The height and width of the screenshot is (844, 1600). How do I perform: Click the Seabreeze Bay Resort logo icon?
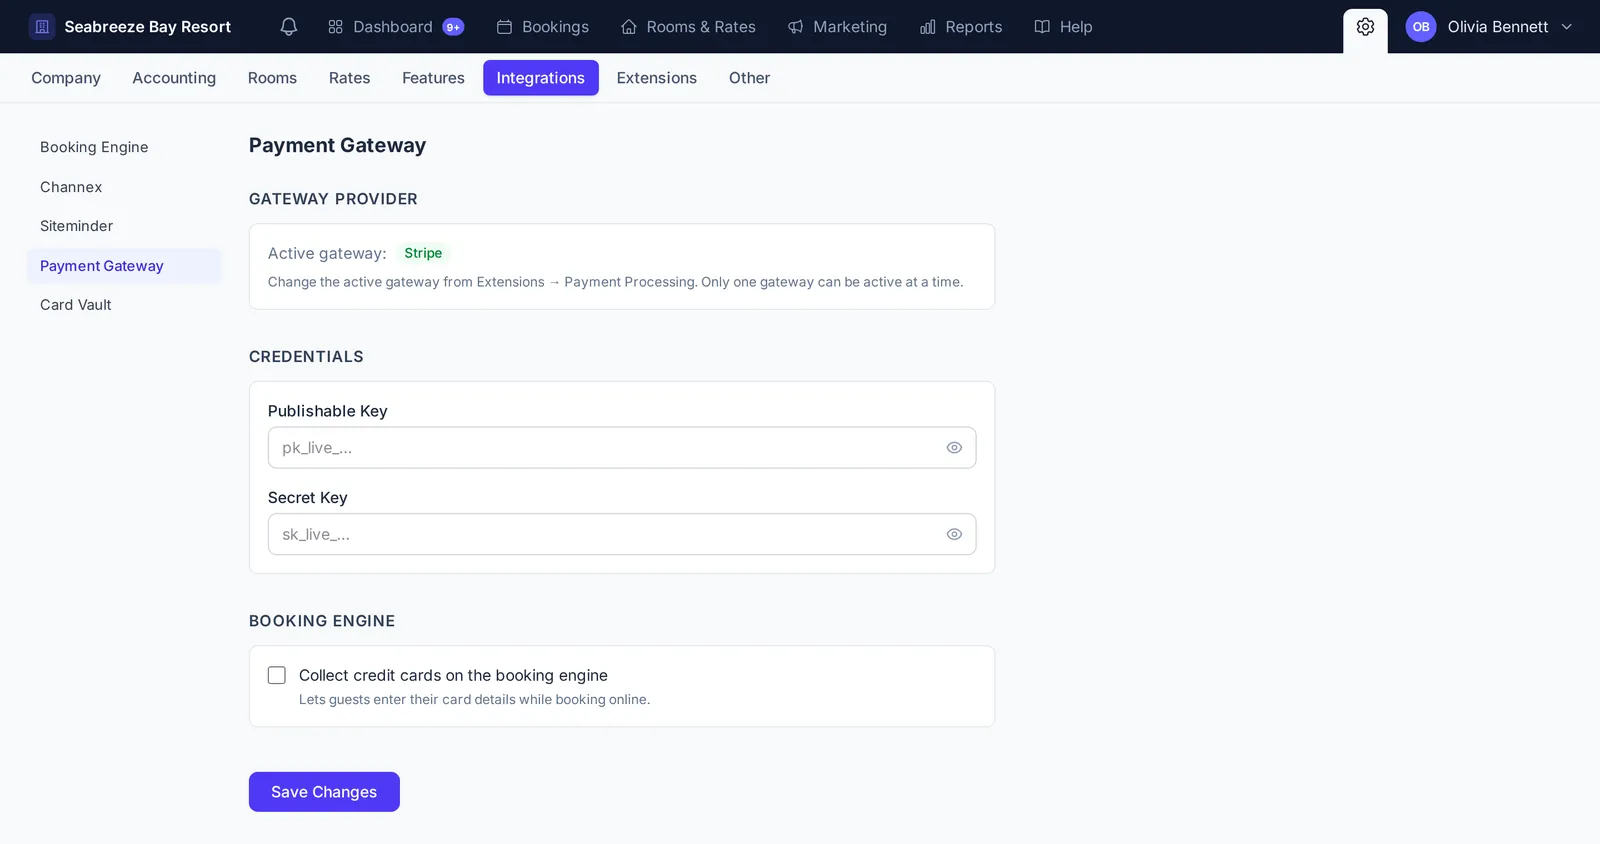click(42, 27)
